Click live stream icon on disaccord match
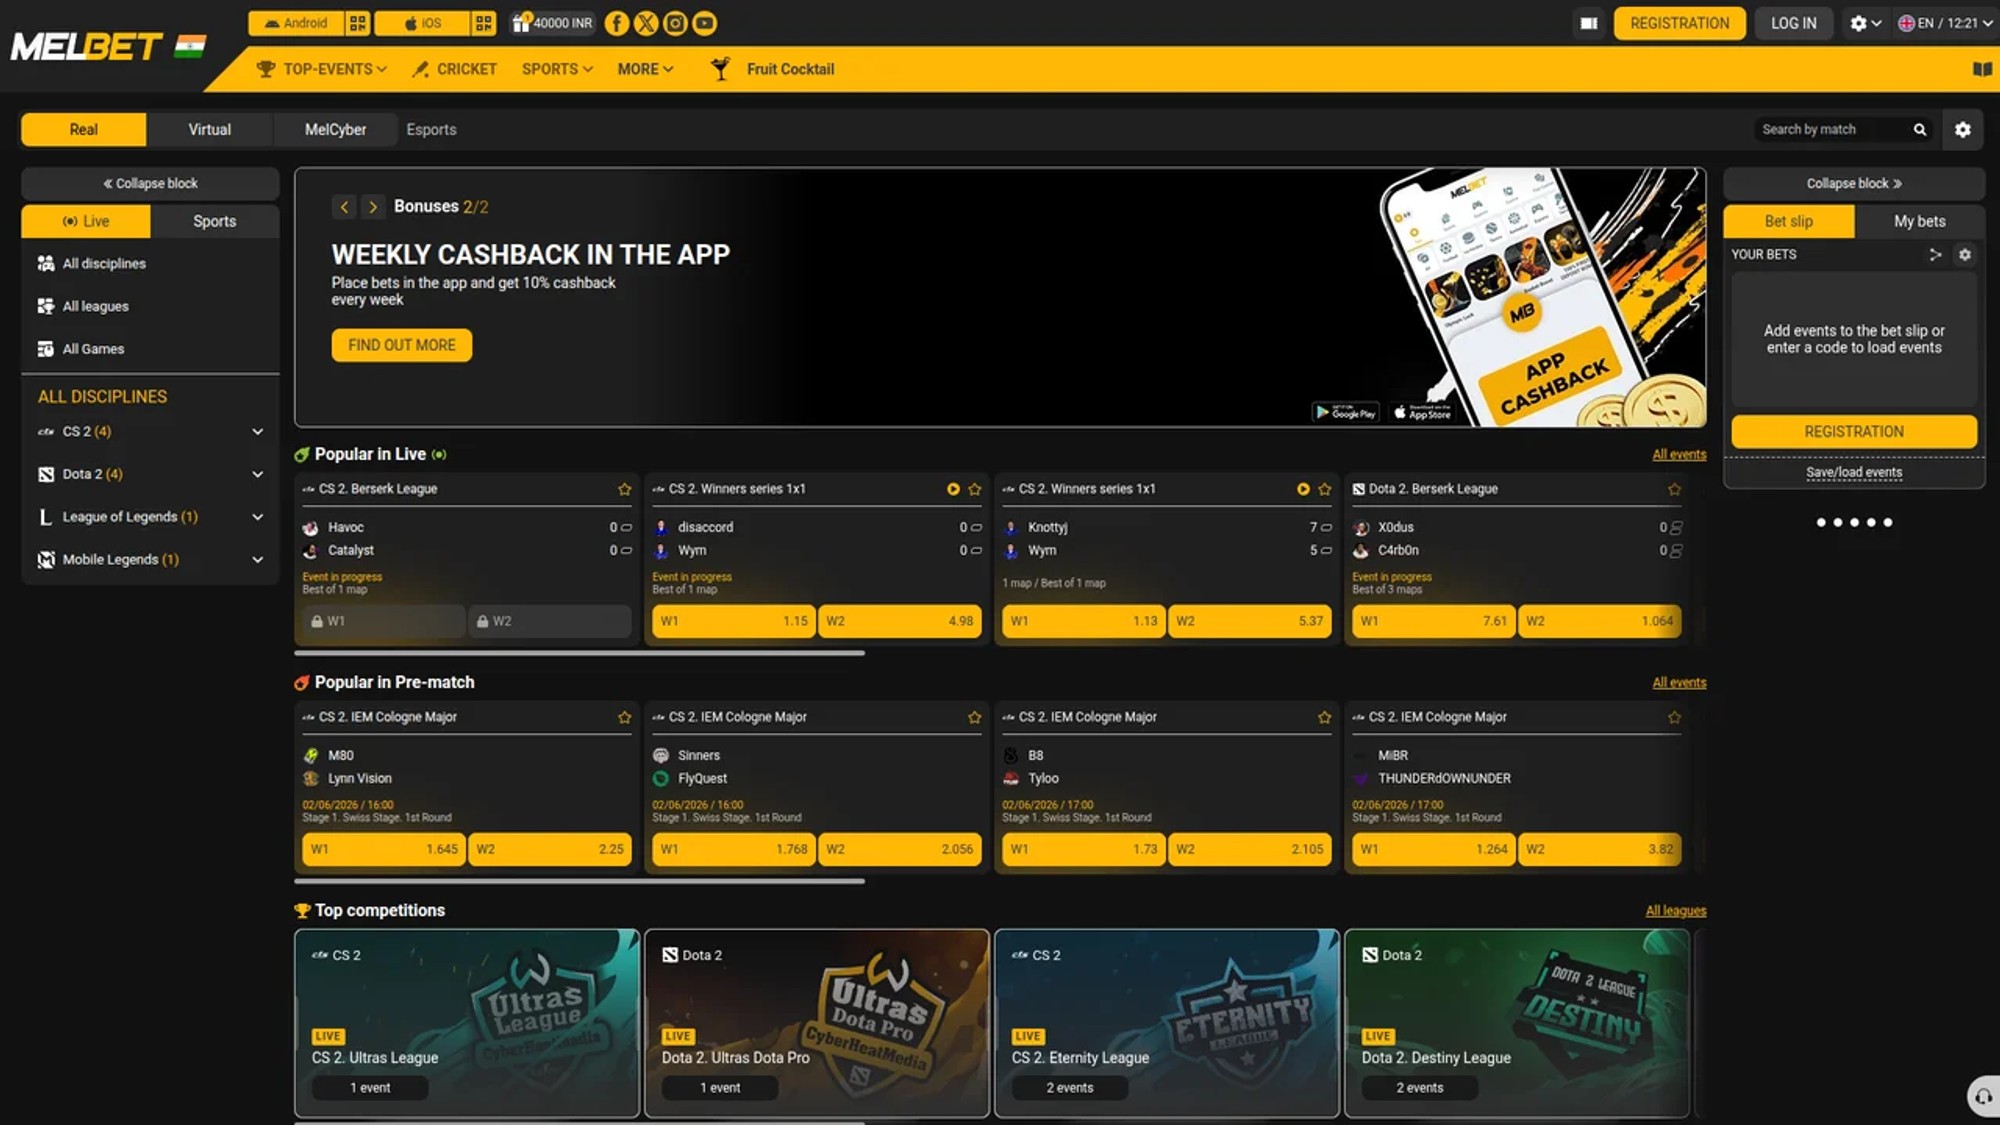Image resolution: width=2000 pixels, height=1125 pixels. pos(953,489)
